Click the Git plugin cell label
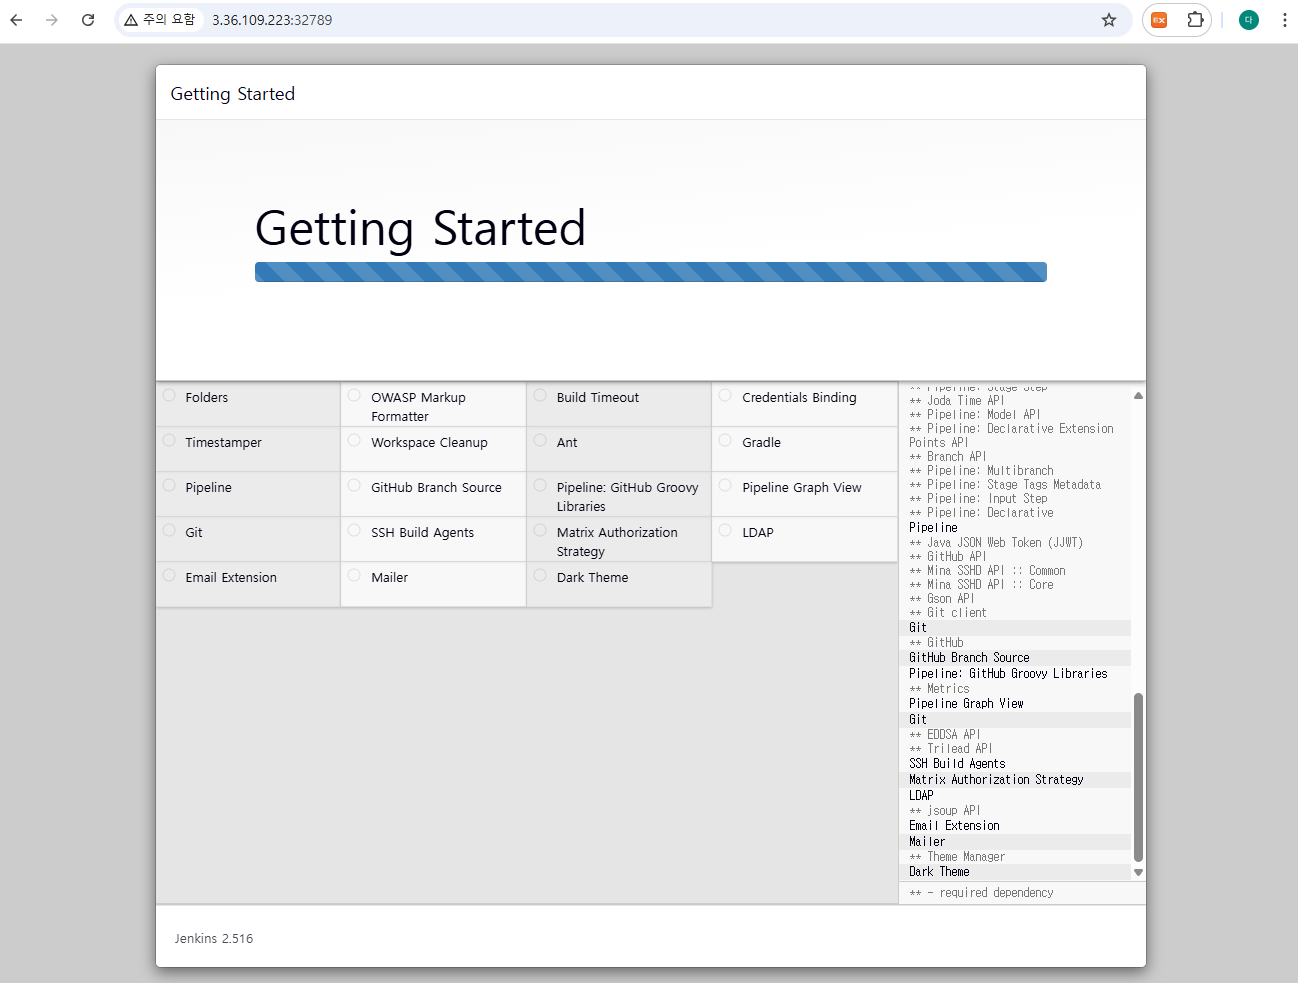This screenshot has height=983, width=1298. 194,532
